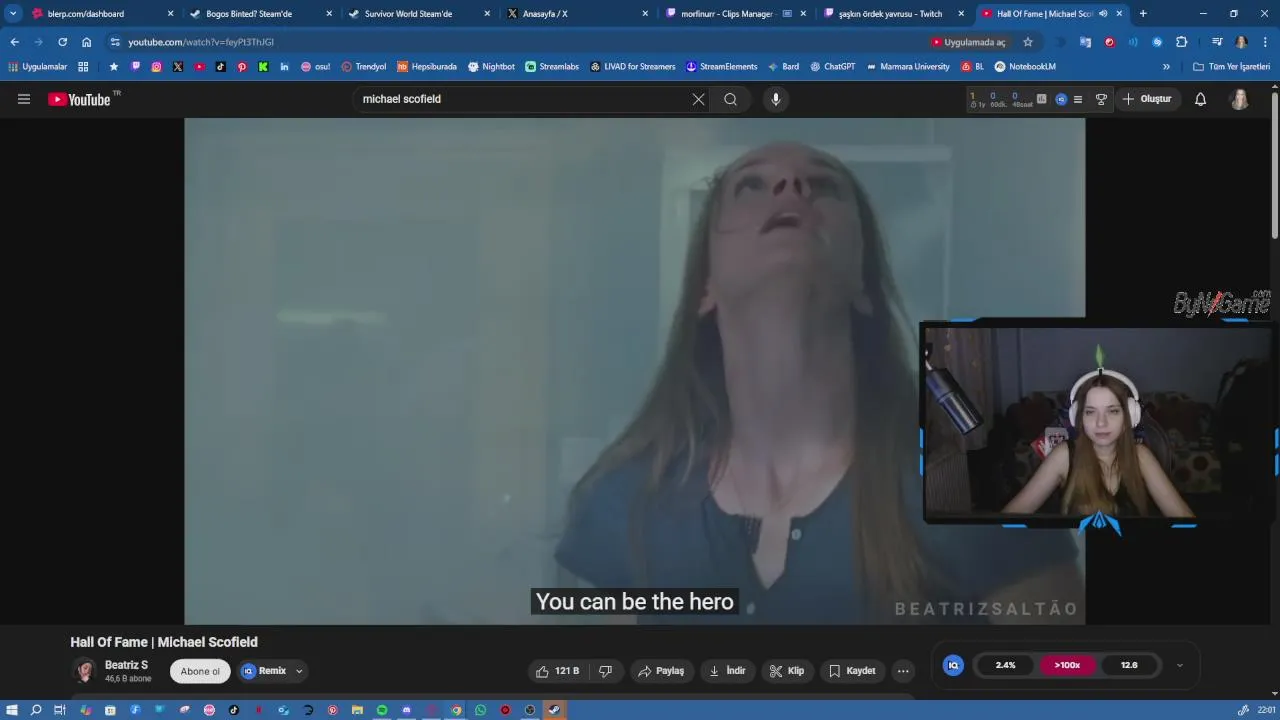Viewport: 1280px width, 720px height.
Task: Open the Marmara University bookmark
Action: (x=907, y=67)
